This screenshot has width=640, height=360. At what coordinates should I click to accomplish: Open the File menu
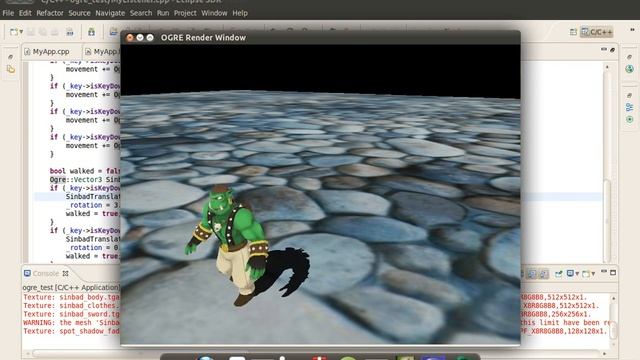tap(8, 13)
